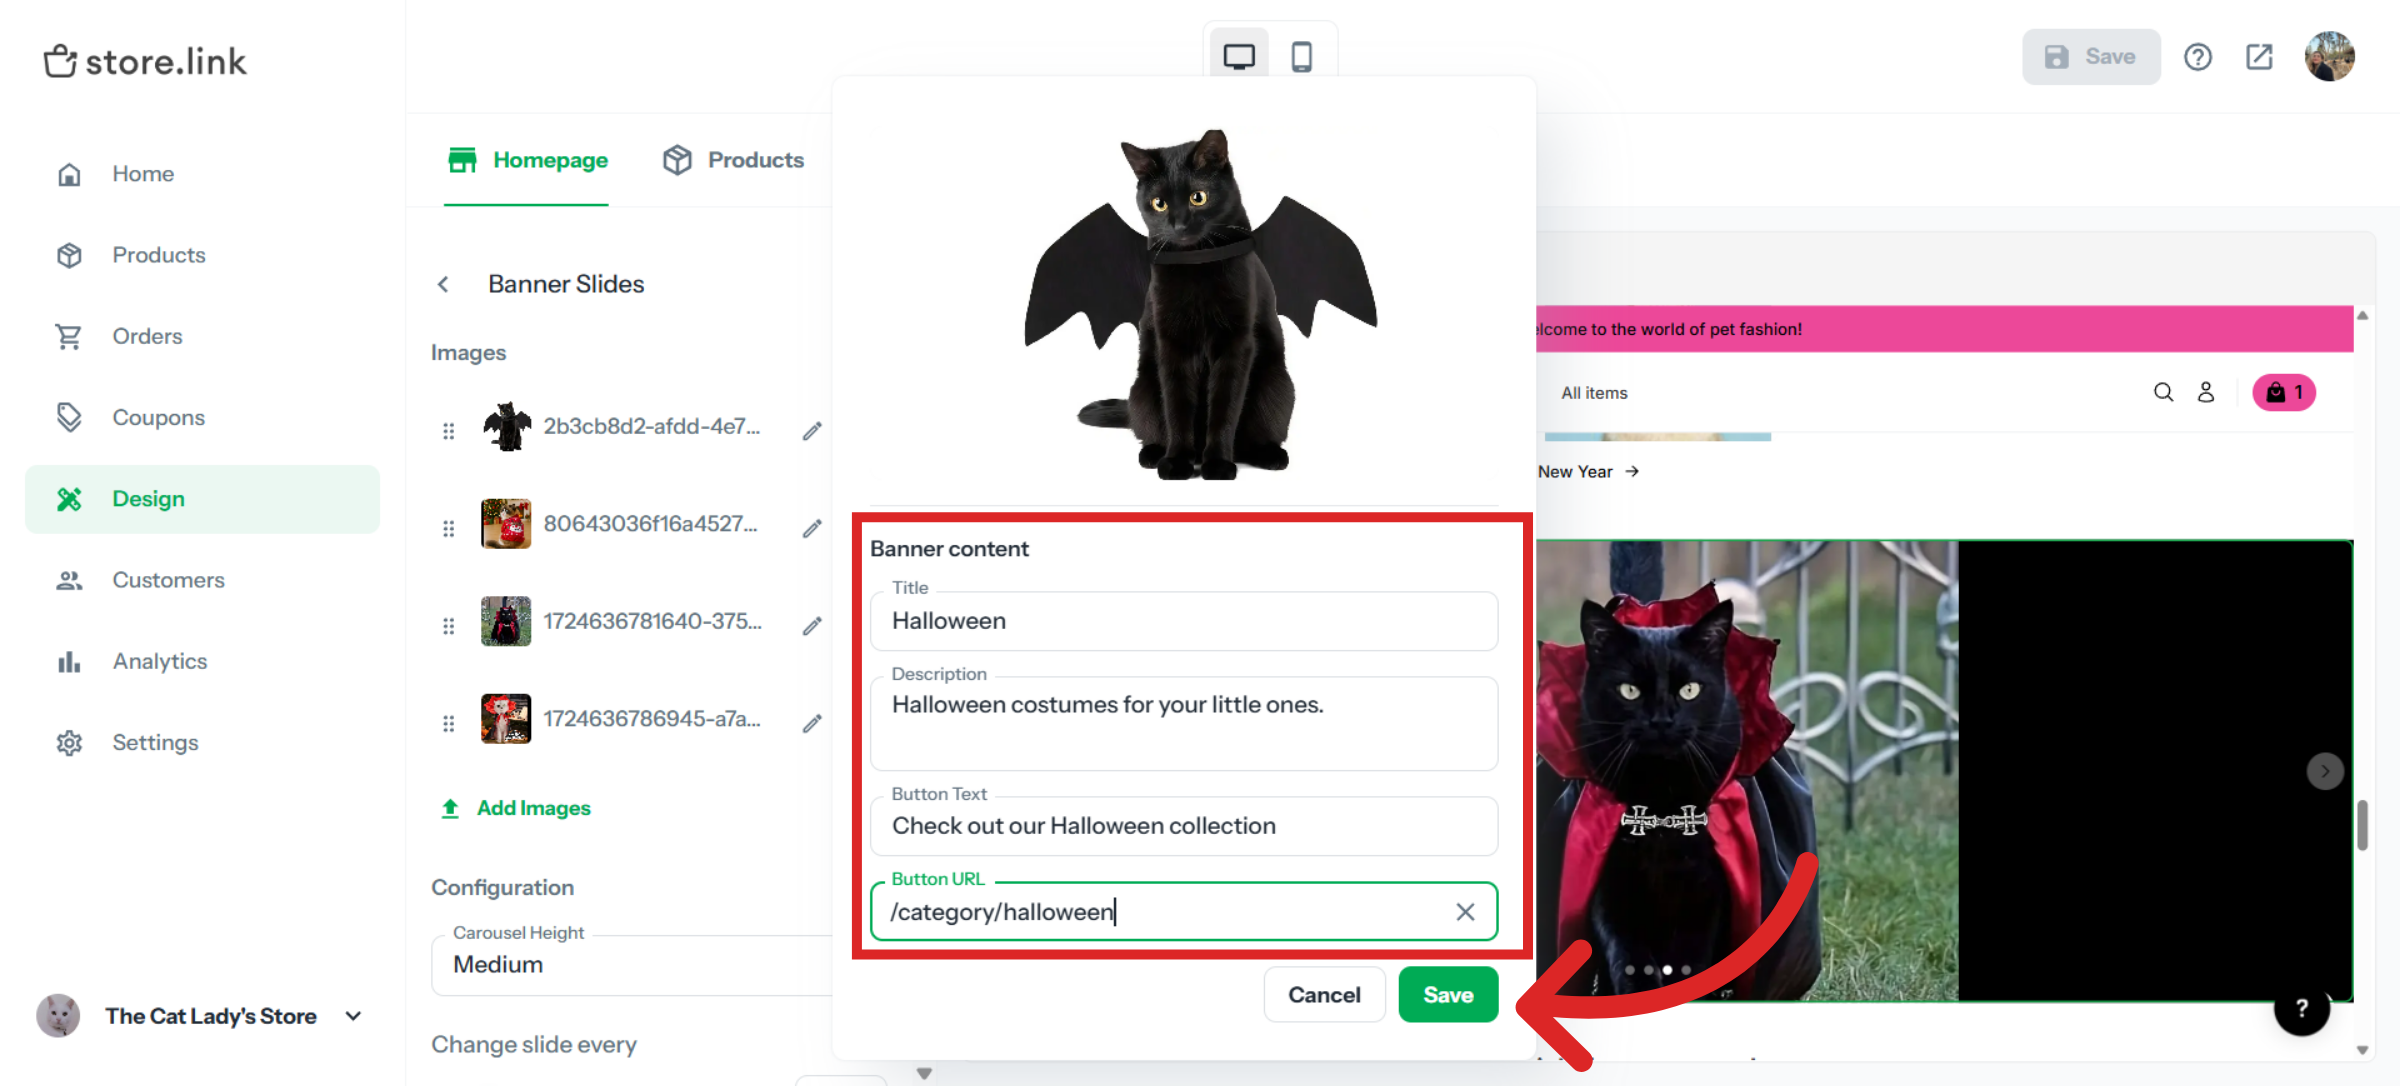Click the top bar Save button
The width and height of the screenshot is (2400, 1086).
tap(2091, 57)
